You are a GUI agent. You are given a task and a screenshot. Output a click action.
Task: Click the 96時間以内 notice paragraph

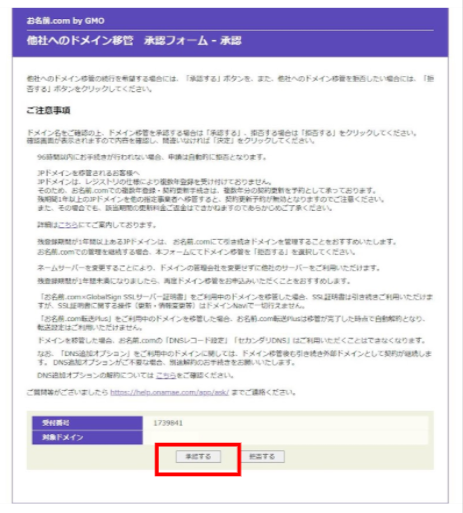coord(152,157)
